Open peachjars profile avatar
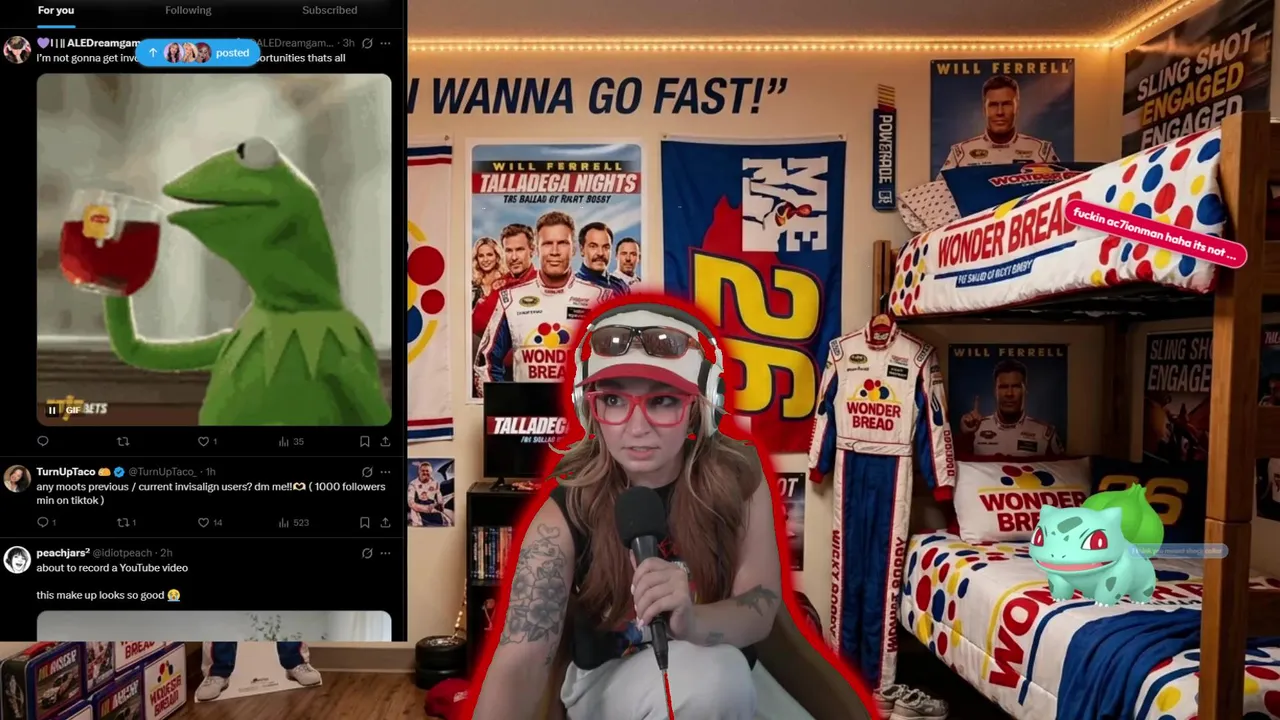 17,559
